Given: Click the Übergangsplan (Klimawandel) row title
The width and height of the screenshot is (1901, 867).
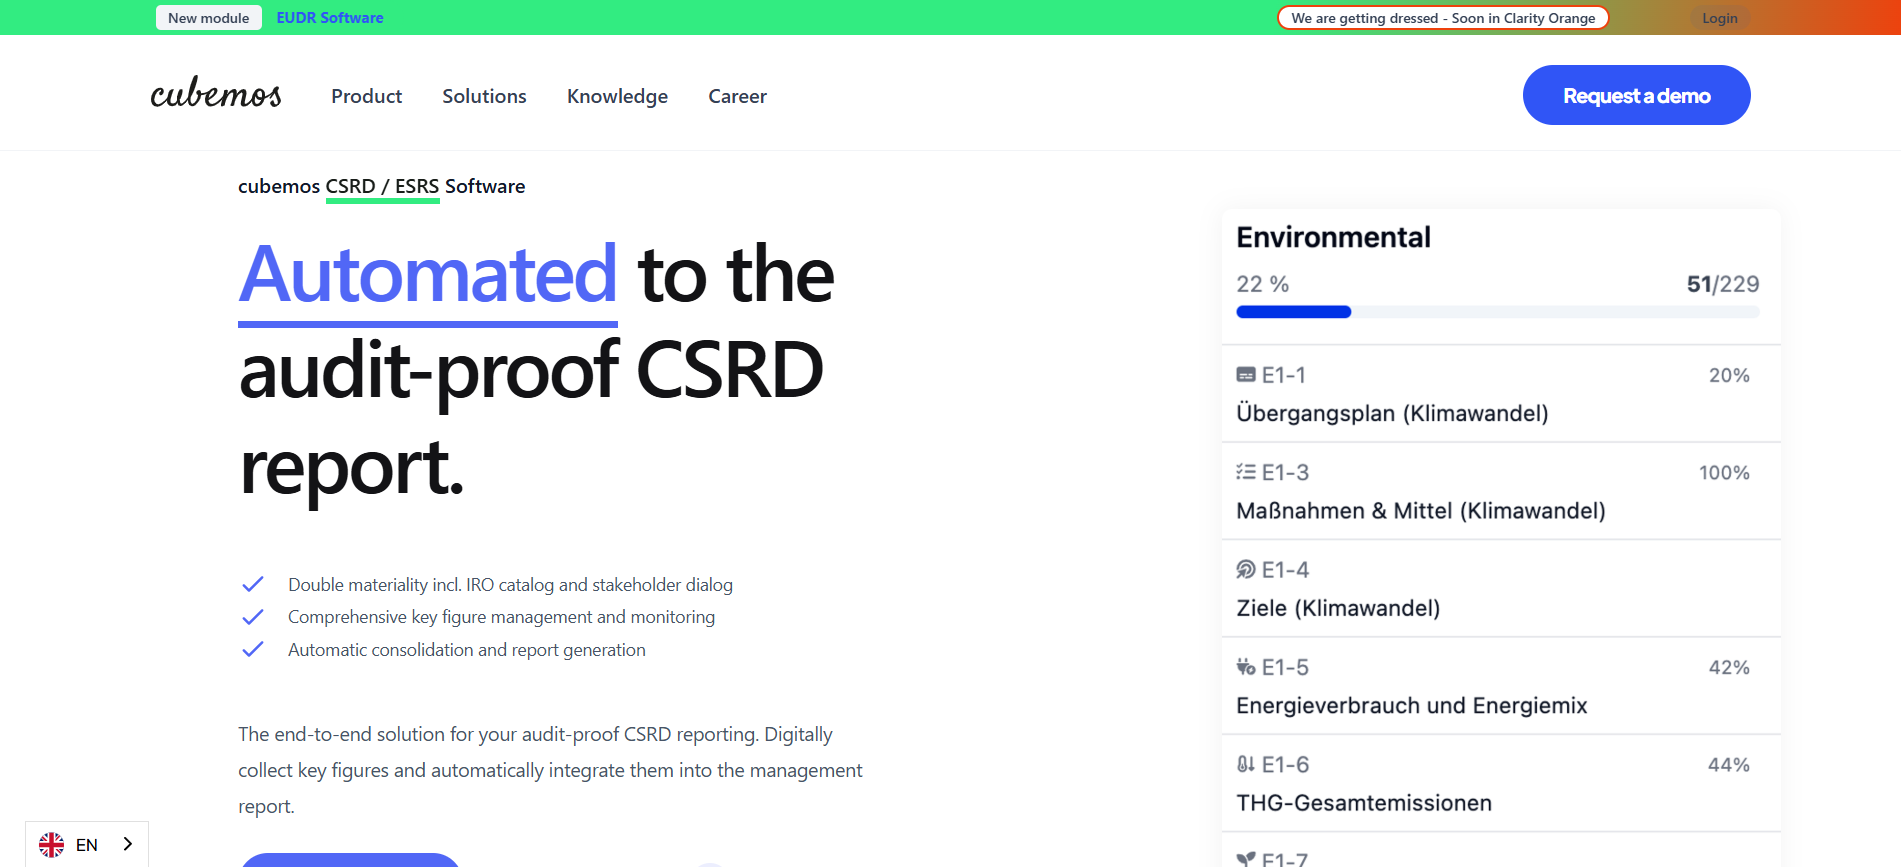Looking at the screenshot, I should [1392, 413].
